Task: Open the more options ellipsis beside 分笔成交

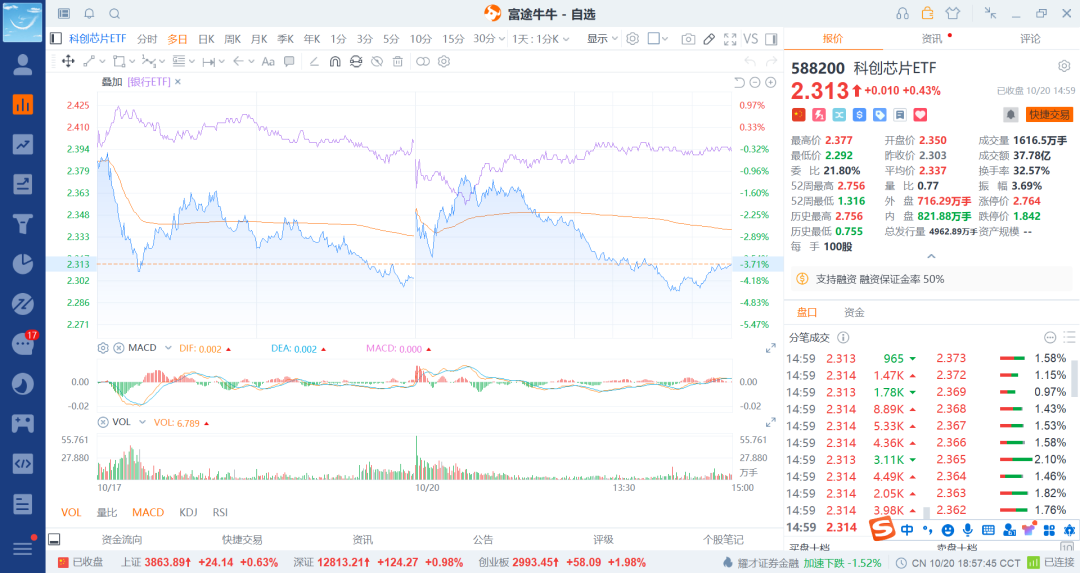Action: [x=1050, y=337]
